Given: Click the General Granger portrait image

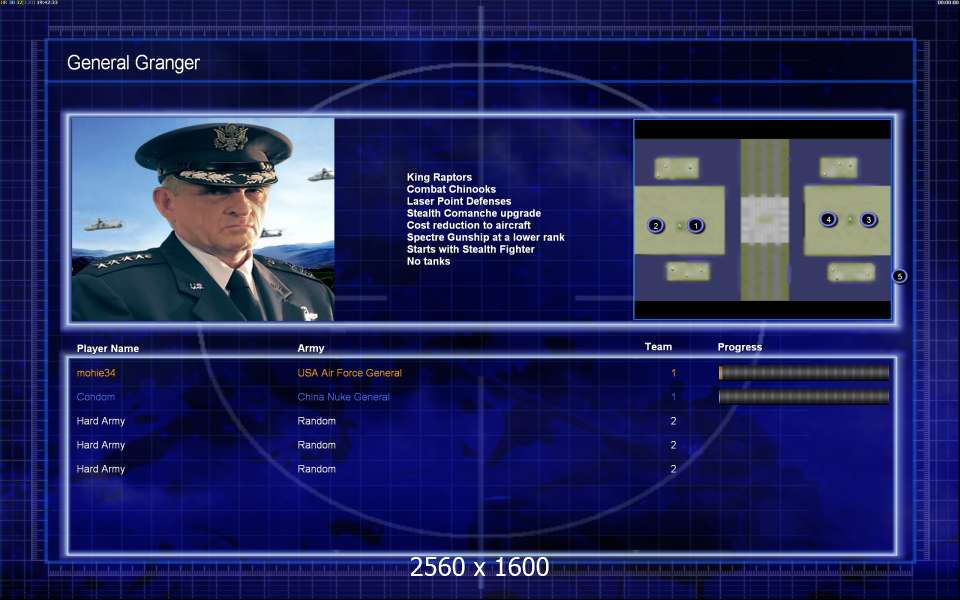Looking at the screenshot, I should [203, 219].
